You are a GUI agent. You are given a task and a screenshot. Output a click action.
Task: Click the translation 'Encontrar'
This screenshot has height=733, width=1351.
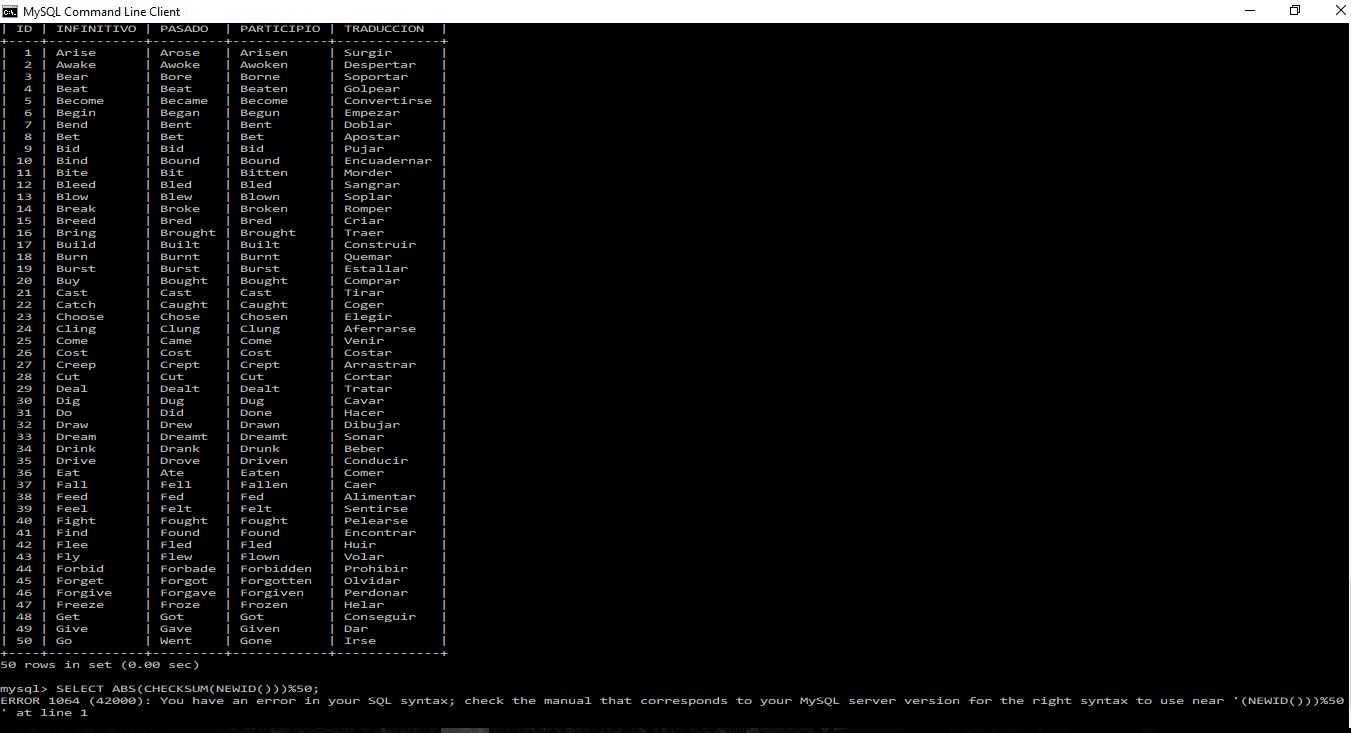[380, 533]
